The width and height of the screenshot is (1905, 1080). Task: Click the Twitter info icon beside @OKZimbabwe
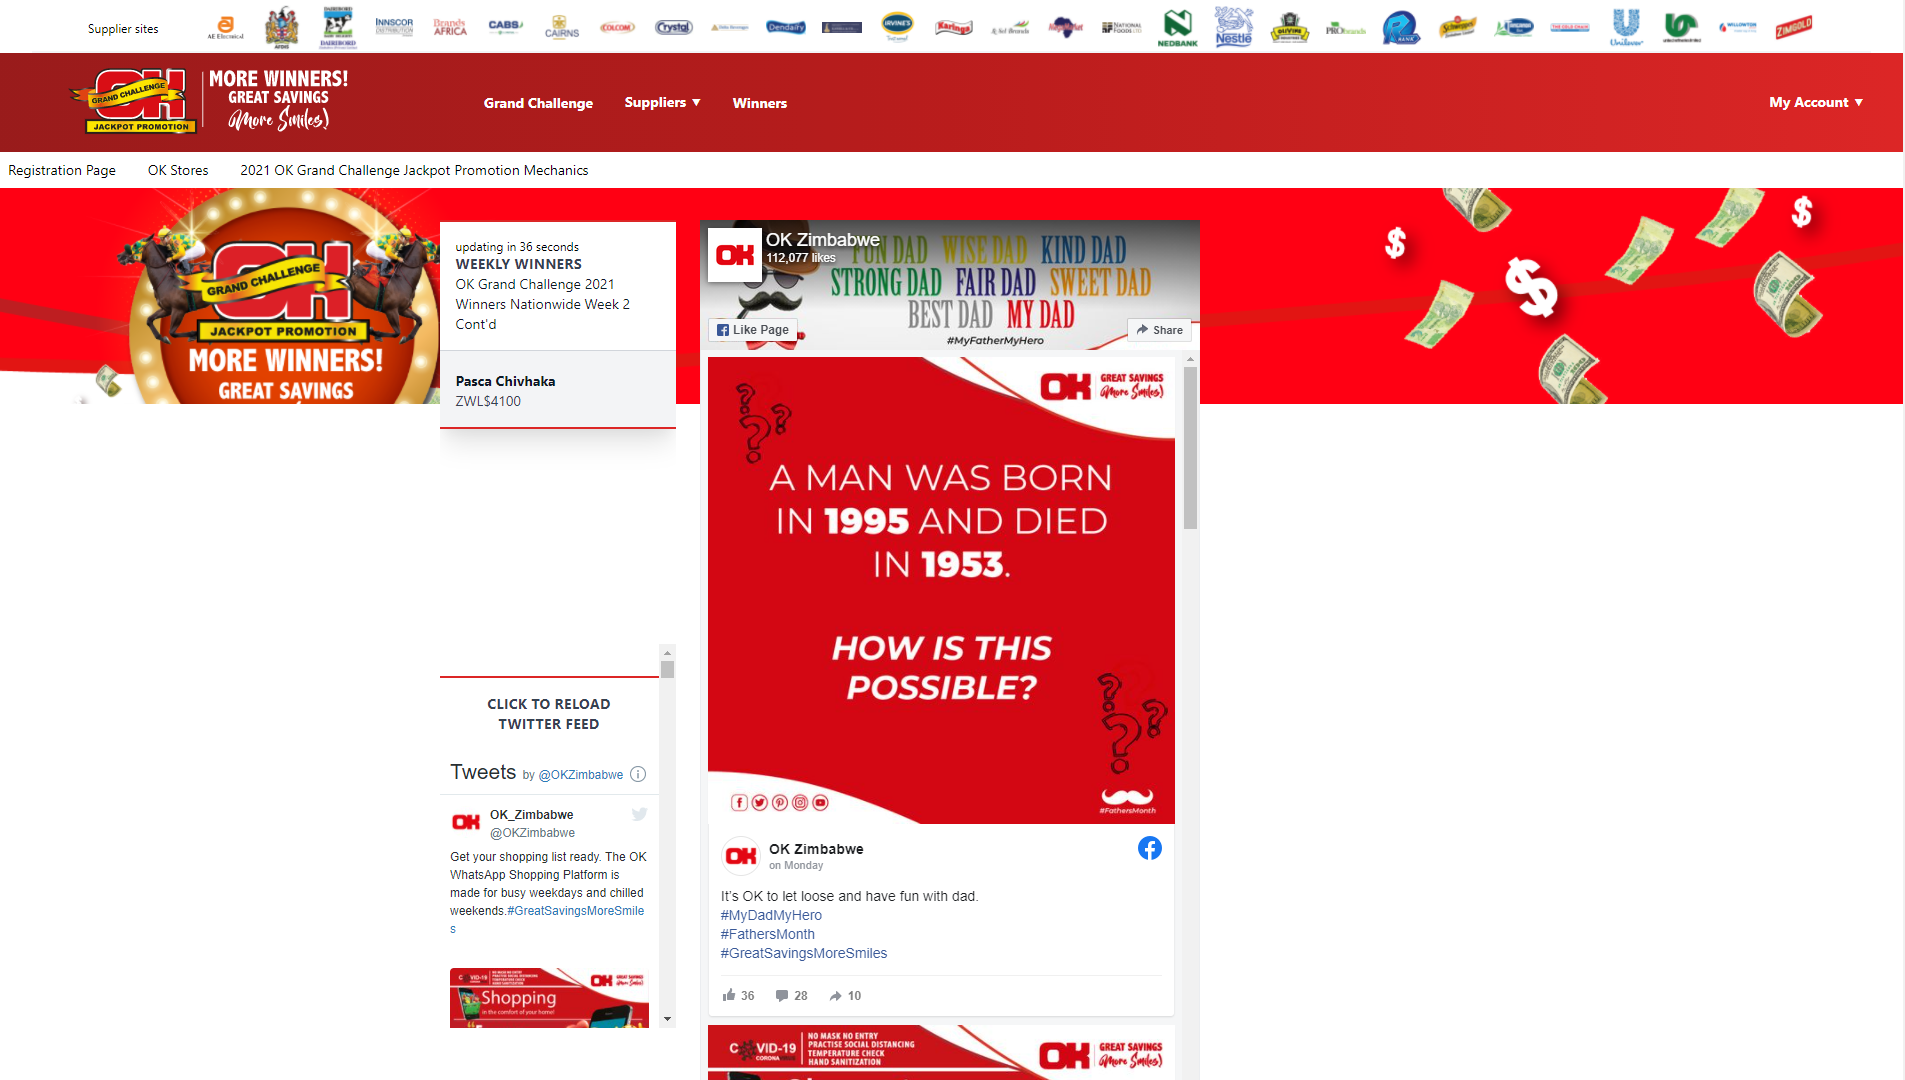[x=638, y=774]
